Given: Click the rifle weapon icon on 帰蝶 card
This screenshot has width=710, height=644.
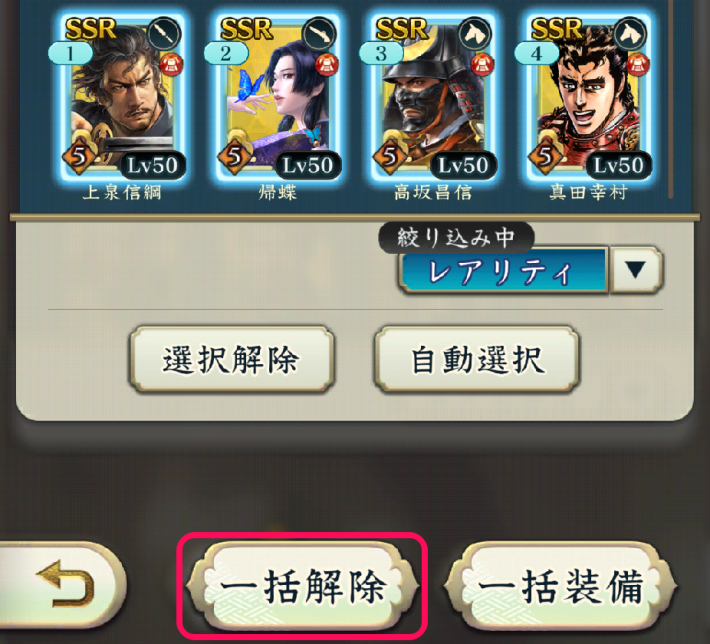Looking at the screenshot, I should pos(319,33).
